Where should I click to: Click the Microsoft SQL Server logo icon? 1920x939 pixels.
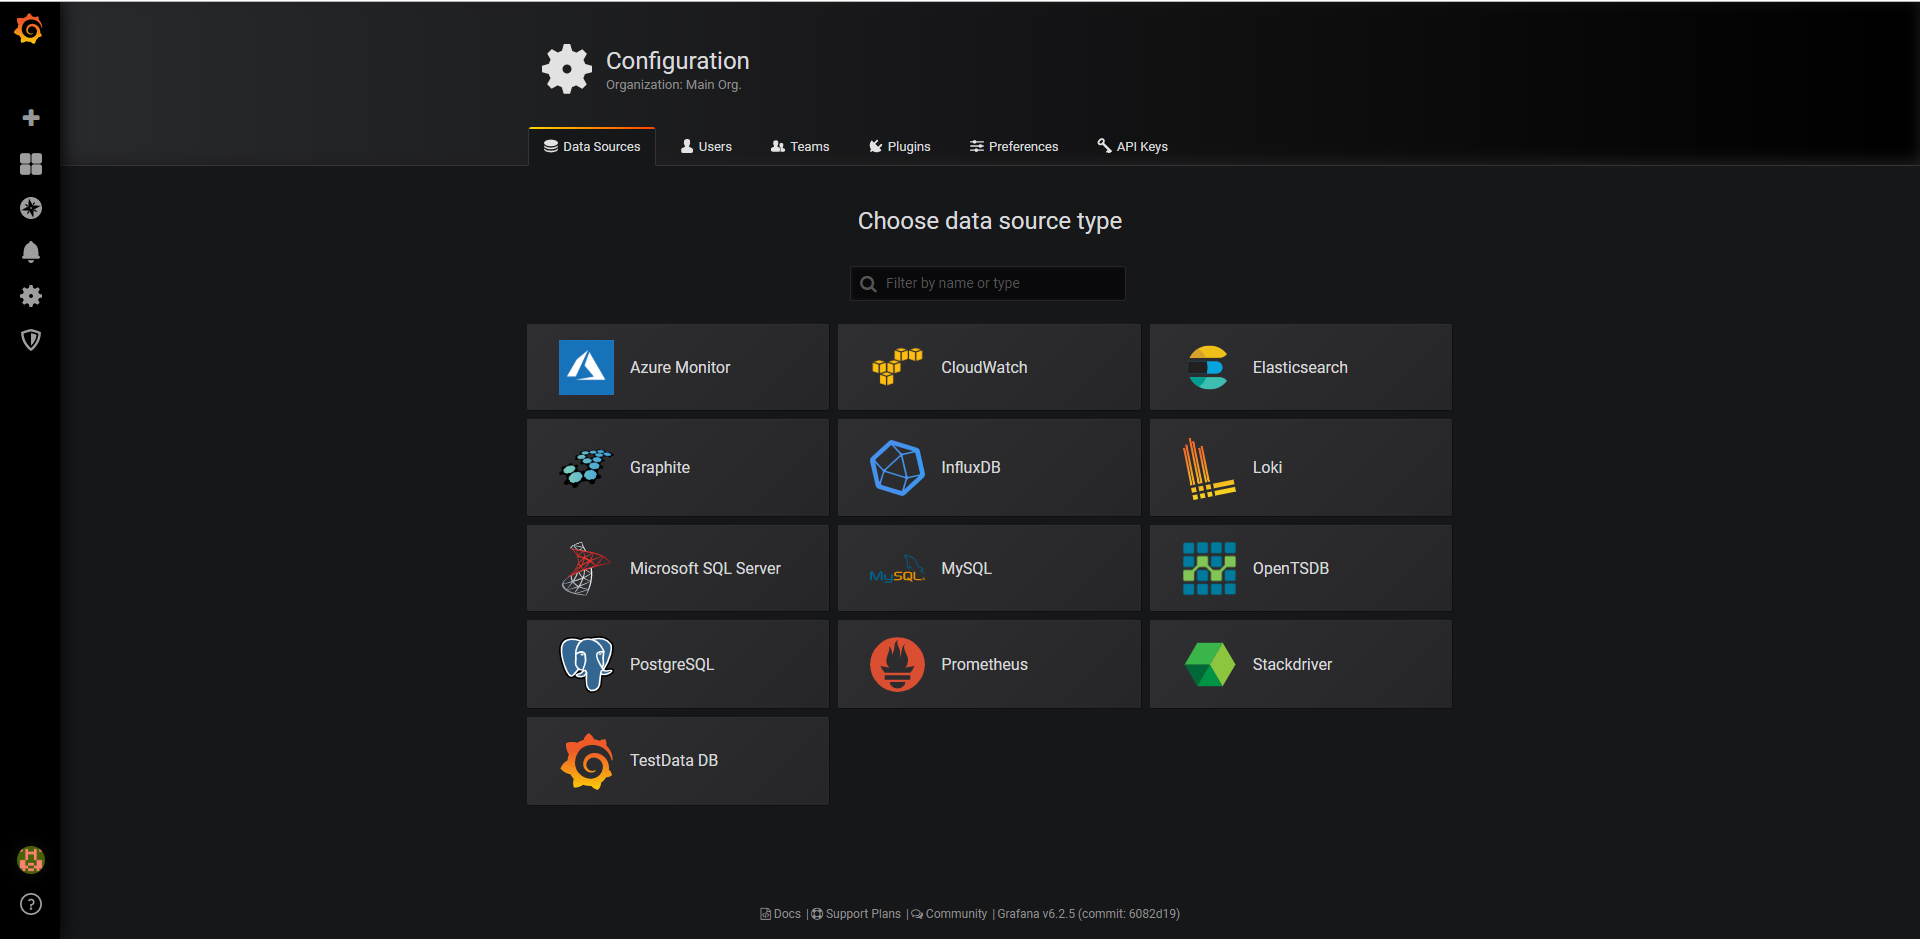(586, 568)
